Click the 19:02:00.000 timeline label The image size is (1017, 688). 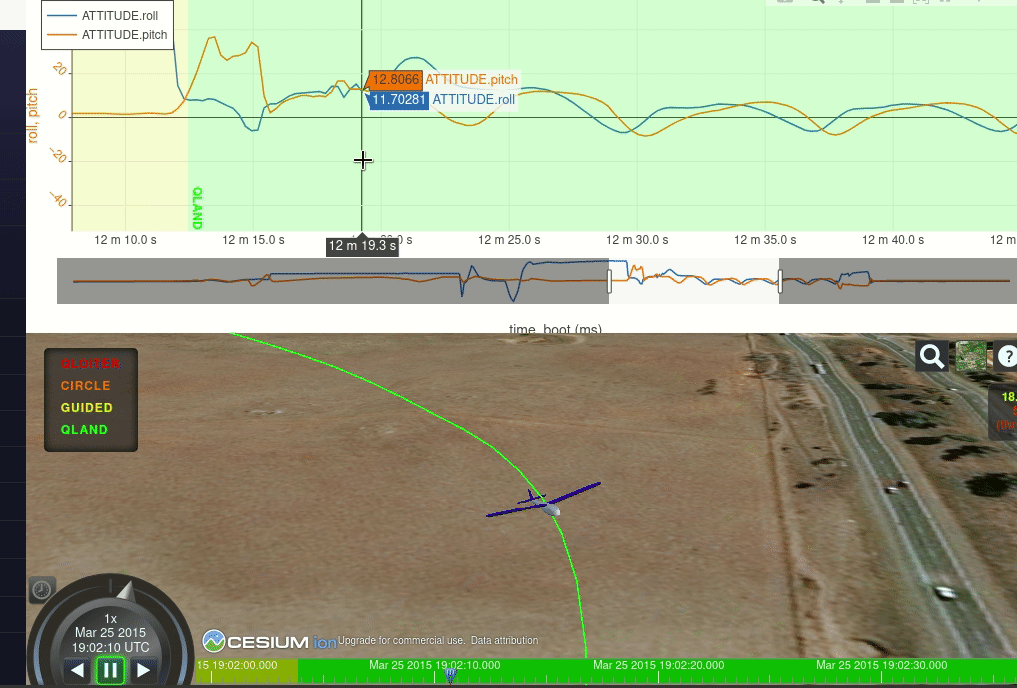[x=237, y=665]
